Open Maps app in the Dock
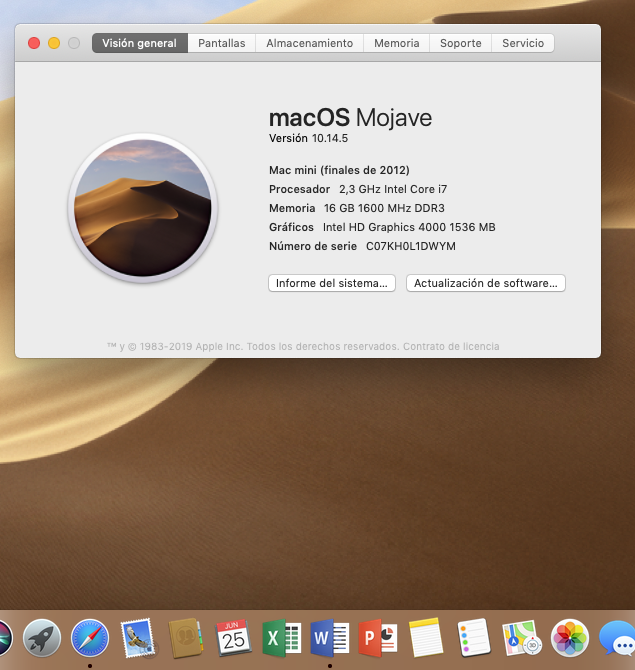 (x=521, y=638)
